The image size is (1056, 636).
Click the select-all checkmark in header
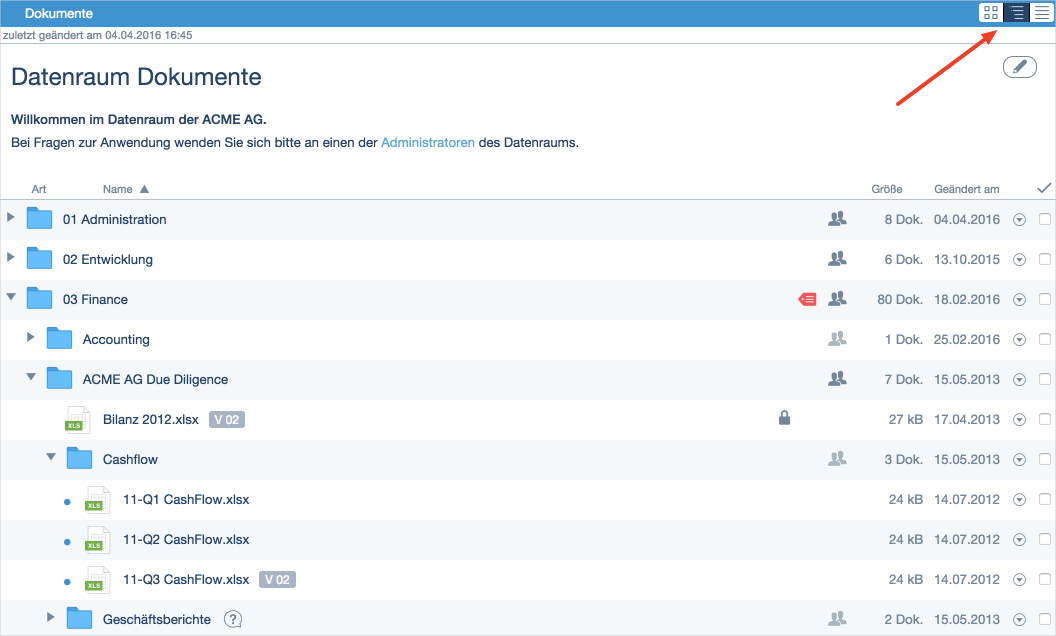click(1044, 188)
